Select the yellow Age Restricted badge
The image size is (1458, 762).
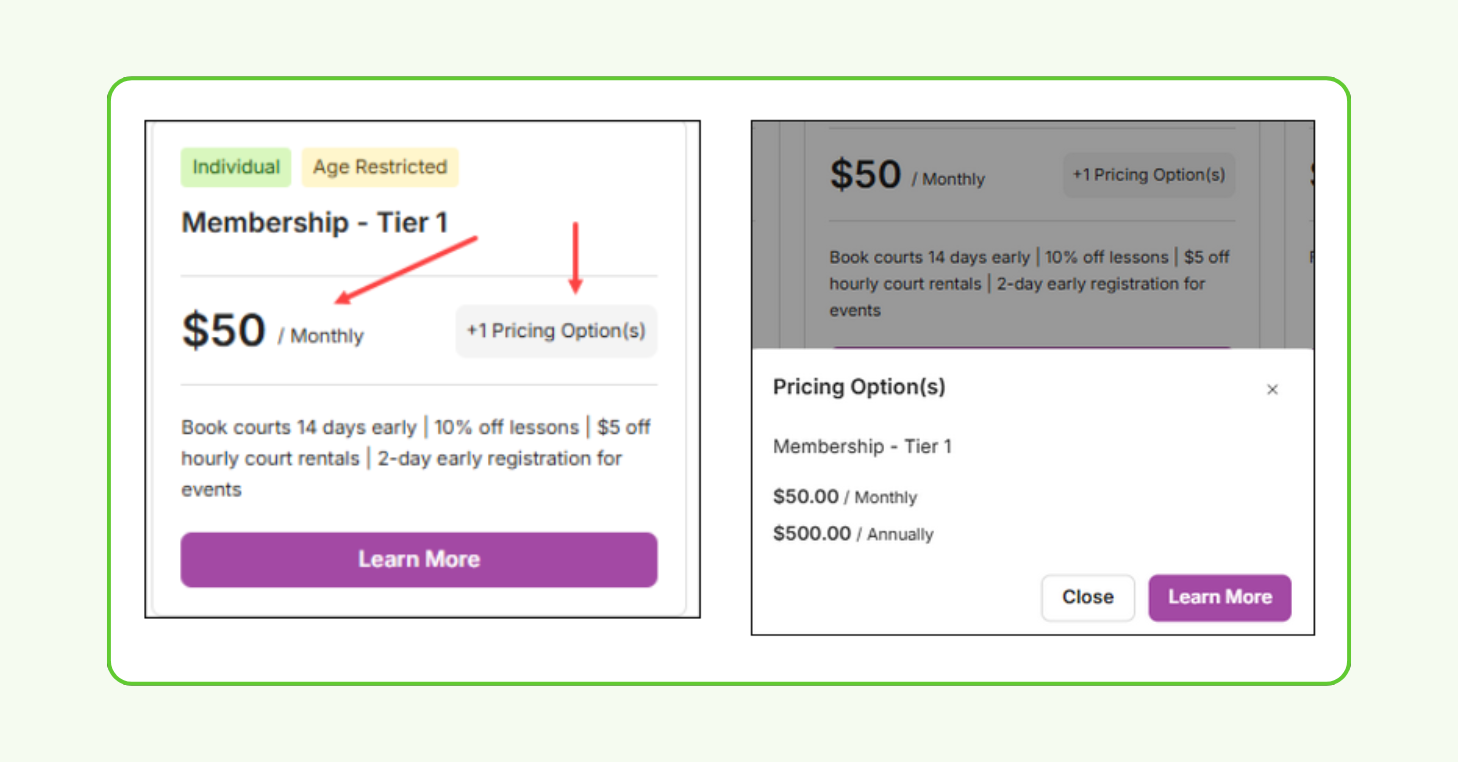tap(380, 167)
